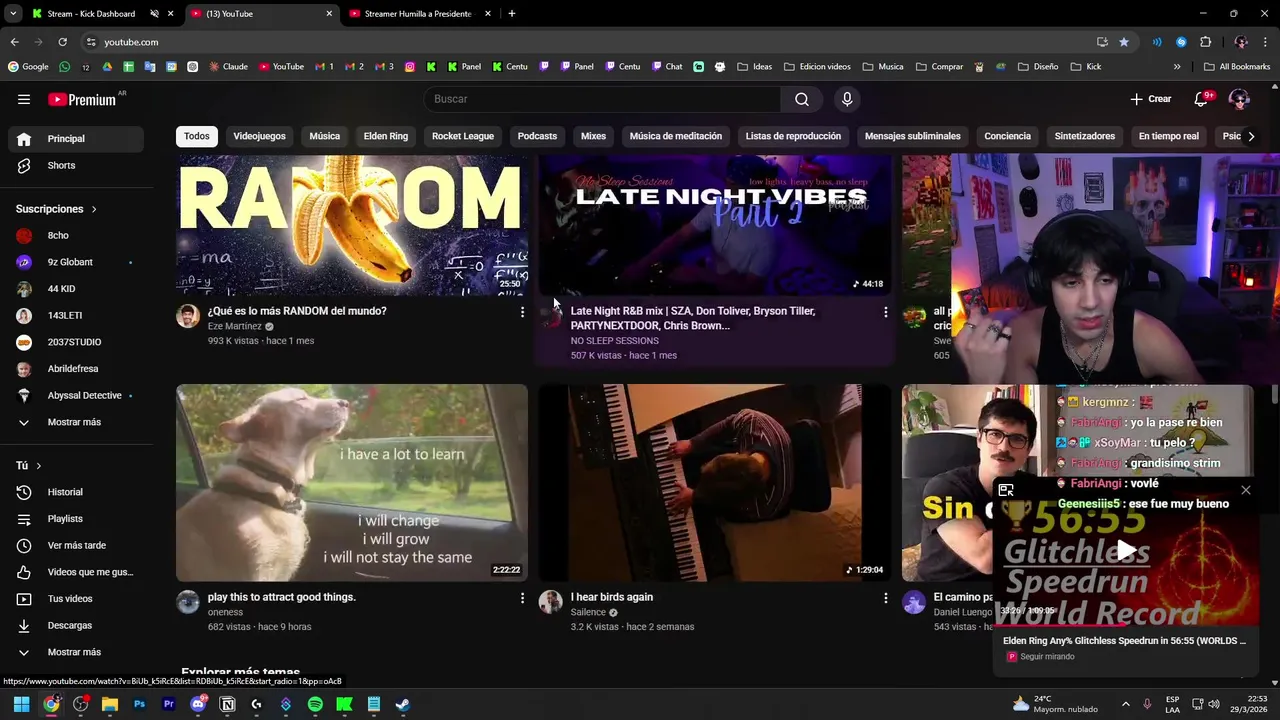The width and height of the screenshot is (1280, 720).
Task: Expand the Tú section chevron
Action: (x=39, y=466)
